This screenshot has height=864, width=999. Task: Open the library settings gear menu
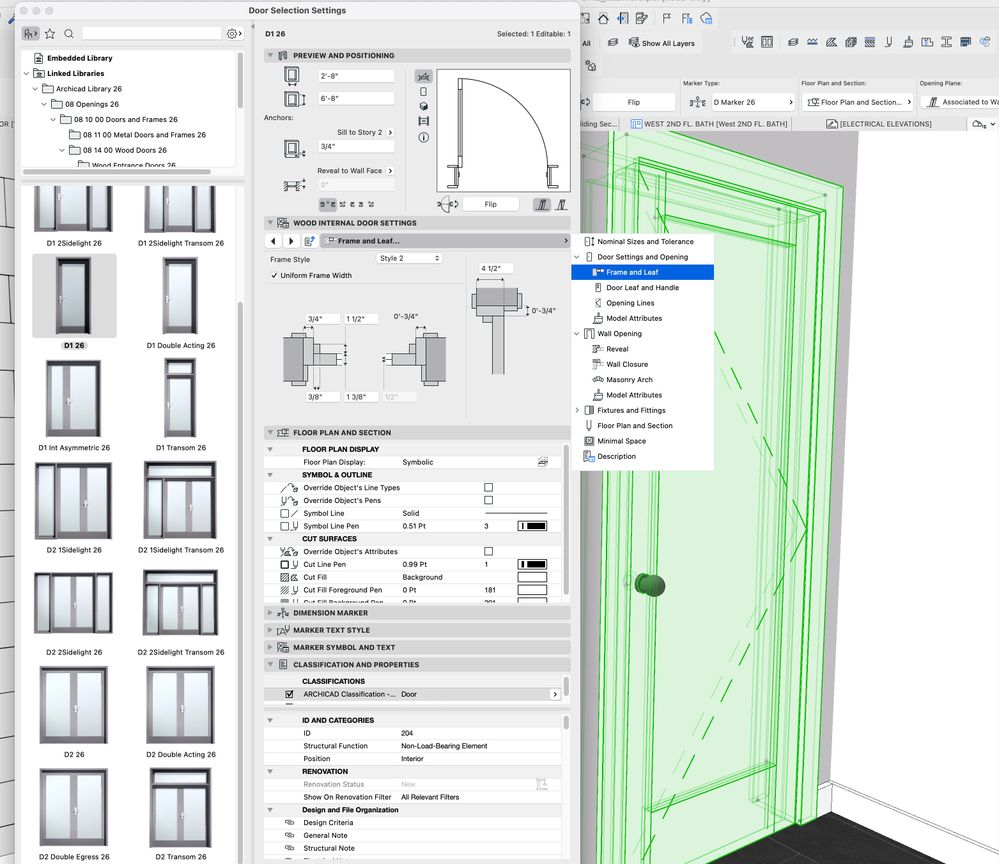pos(233,33)
